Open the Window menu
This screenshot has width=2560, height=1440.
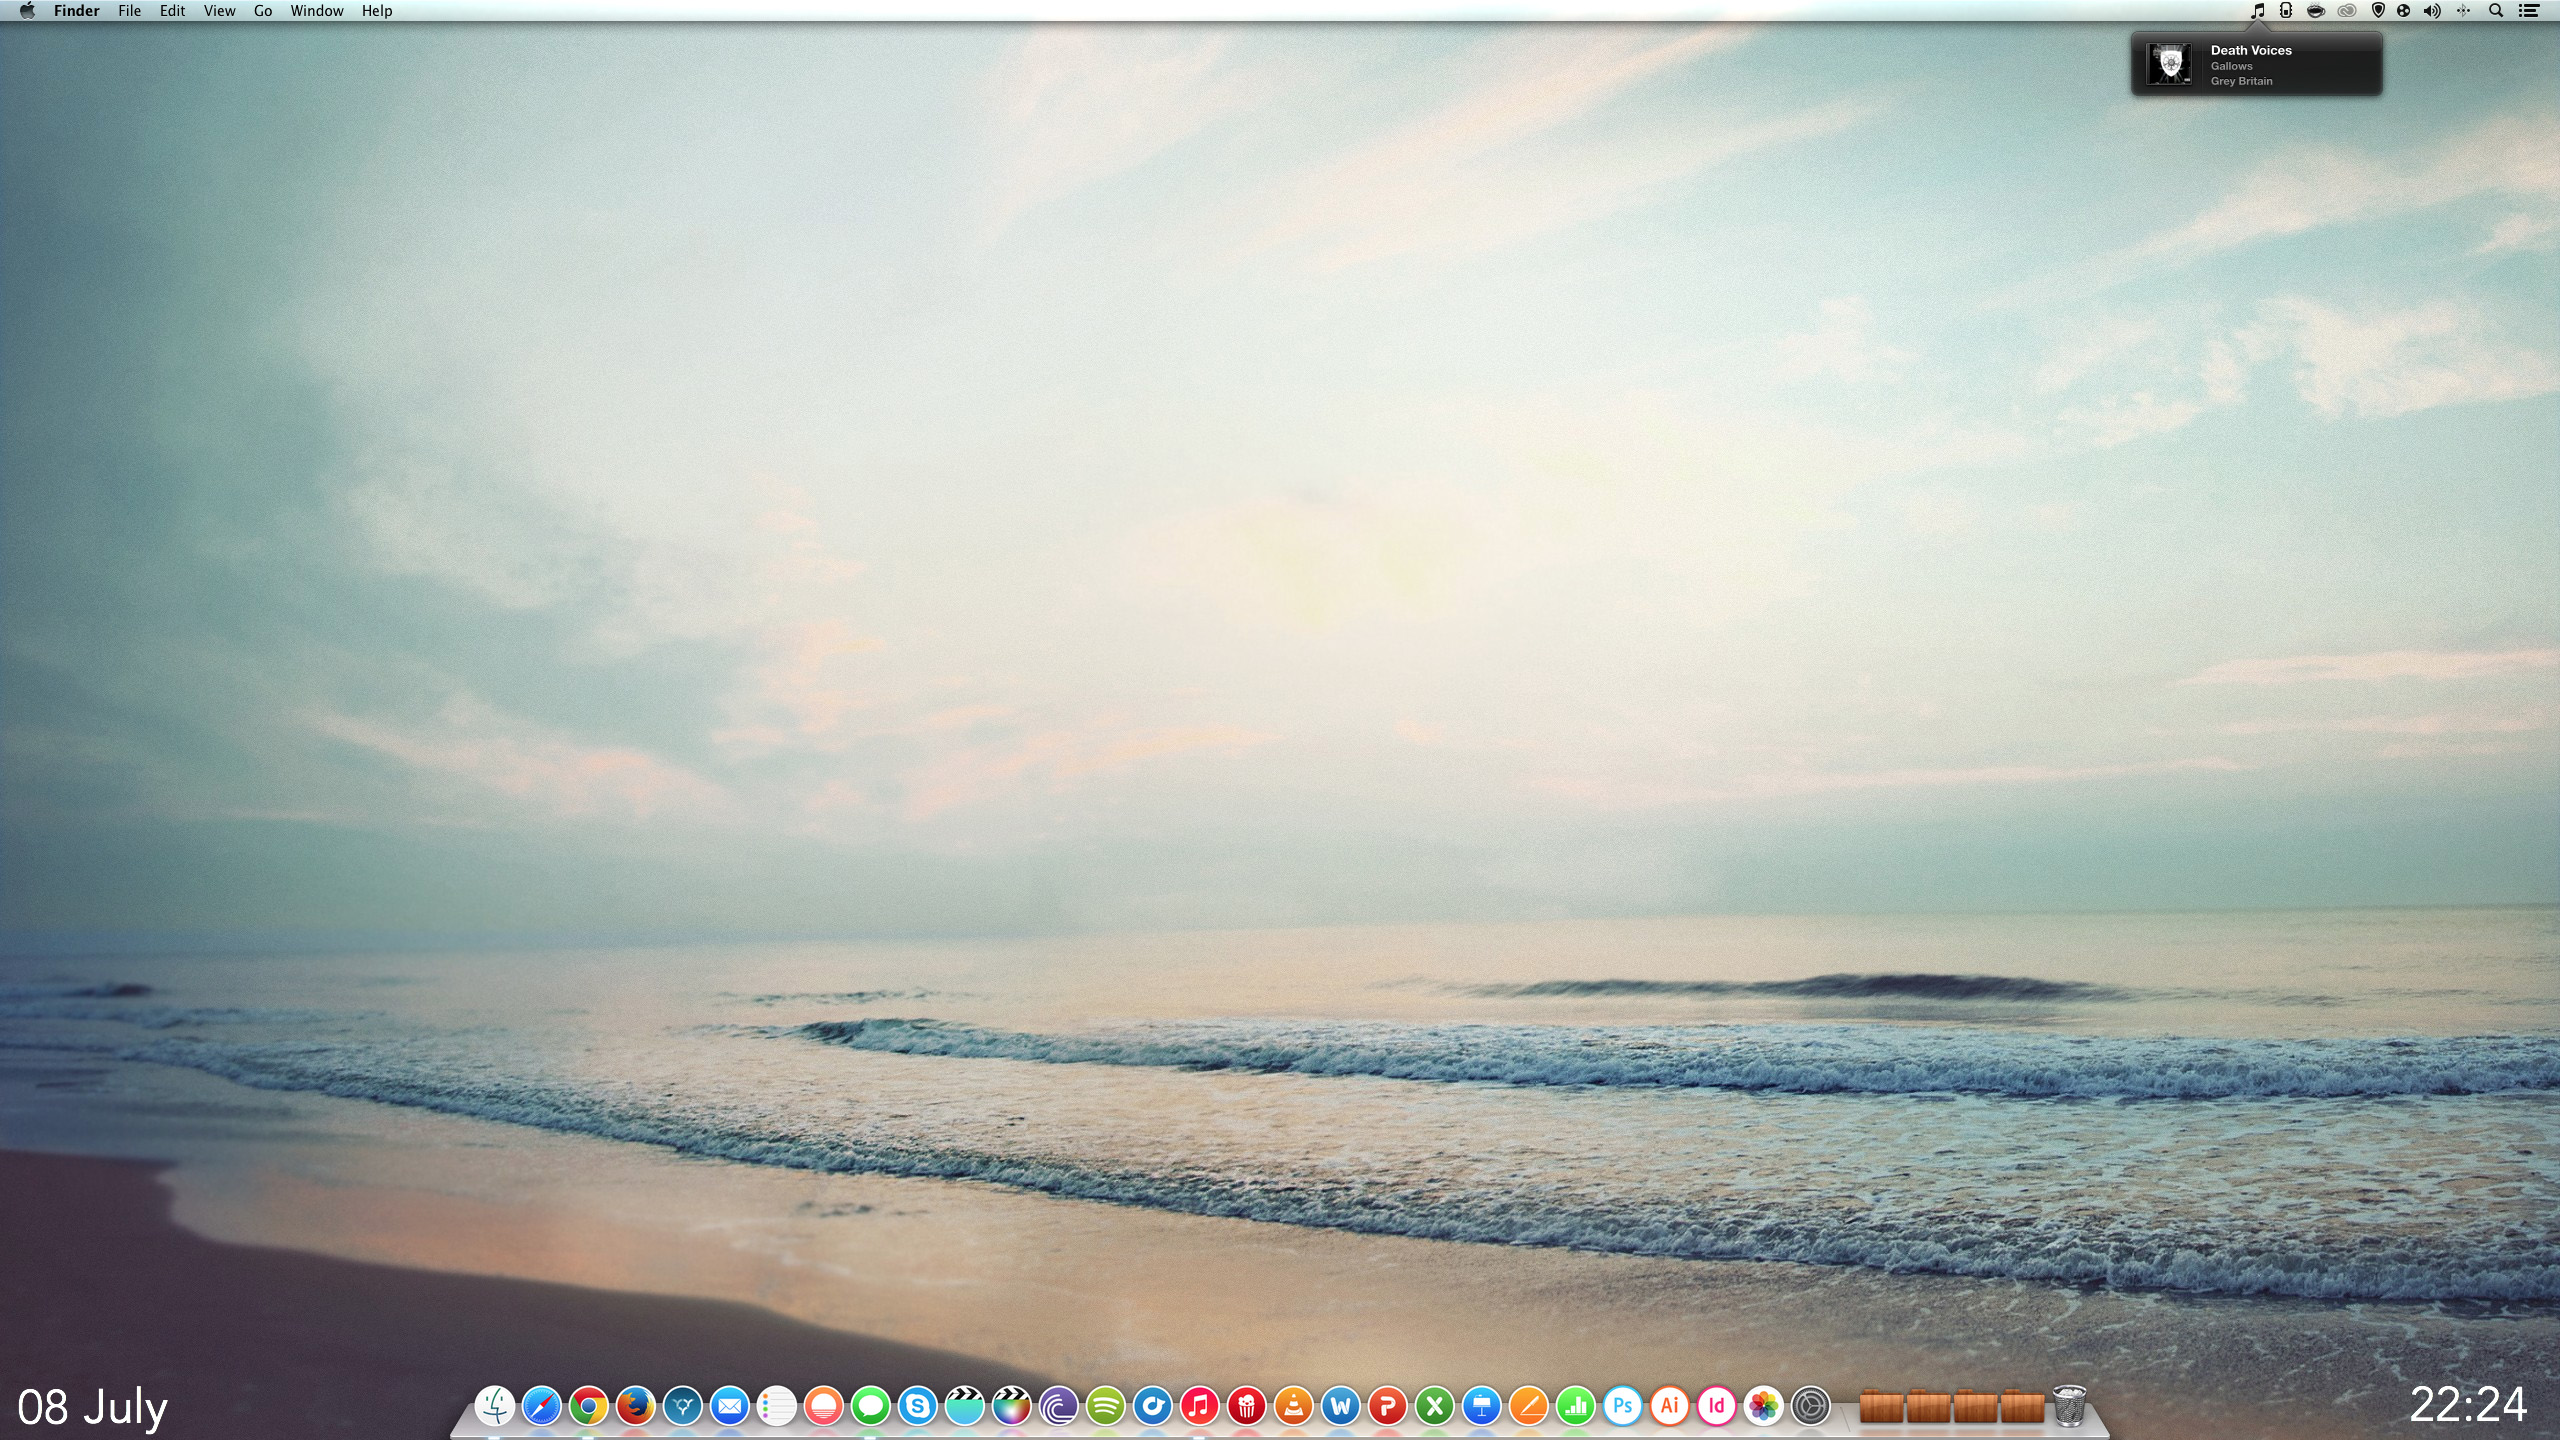pos(317,11)
